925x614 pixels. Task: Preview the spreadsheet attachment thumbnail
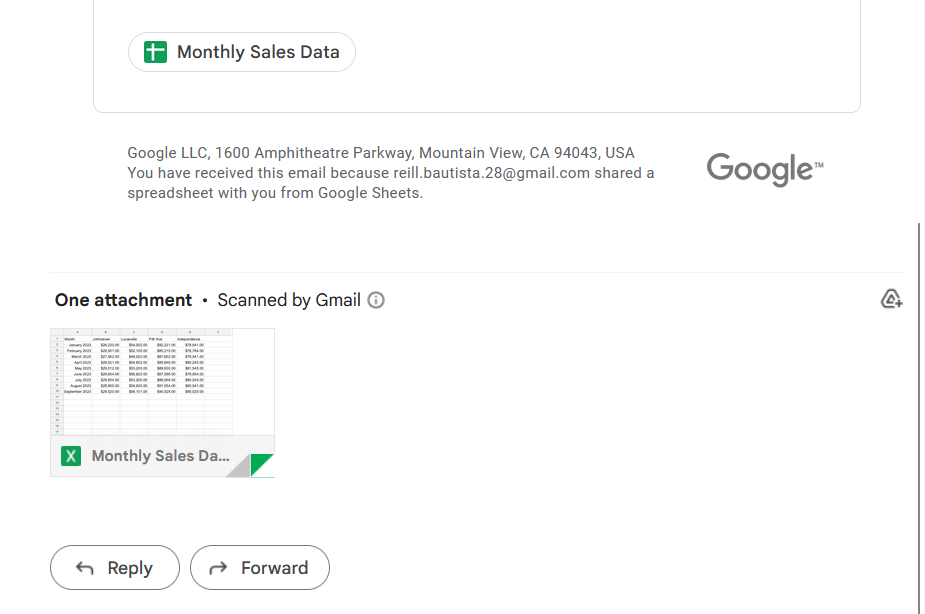coord(150,380)
